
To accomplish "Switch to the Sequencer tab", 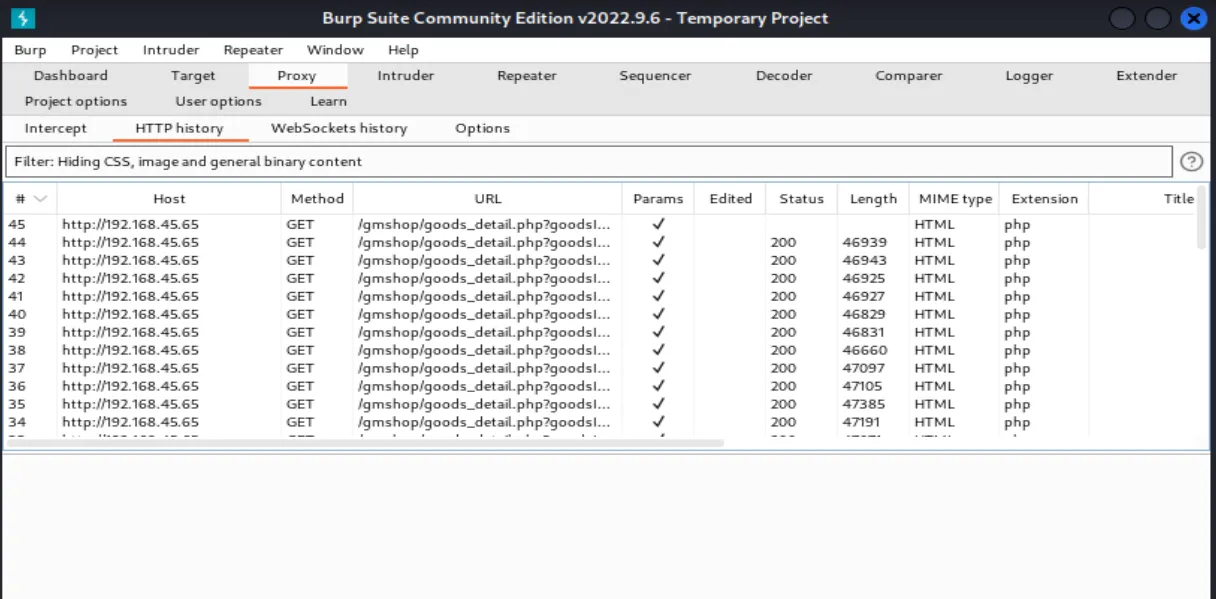I will click(655, 75).
